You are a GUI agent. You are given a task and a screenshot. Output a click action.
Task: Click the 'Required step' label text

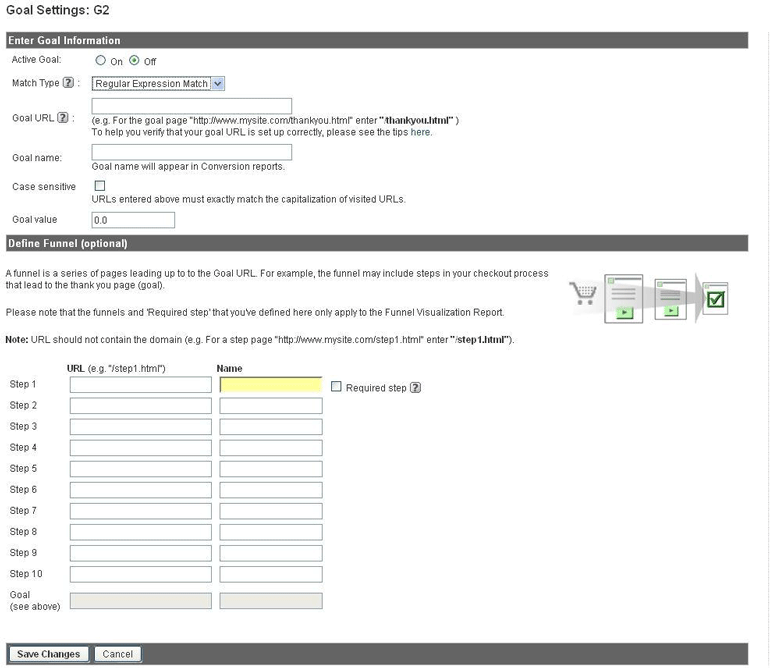(376, 388)
